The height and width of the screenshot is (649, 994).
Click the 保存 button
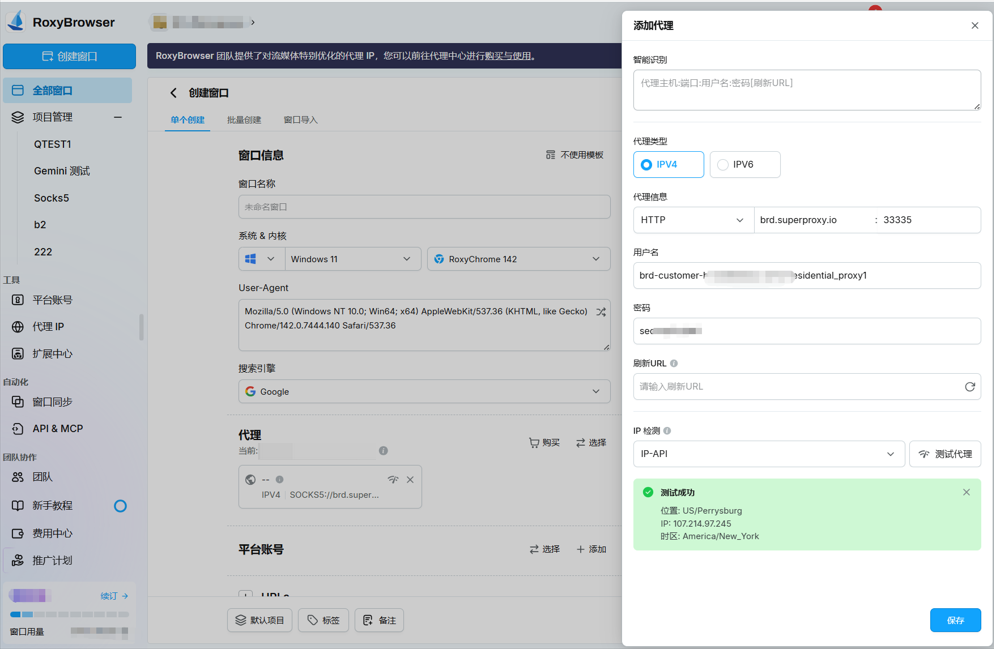click(954, 620)
